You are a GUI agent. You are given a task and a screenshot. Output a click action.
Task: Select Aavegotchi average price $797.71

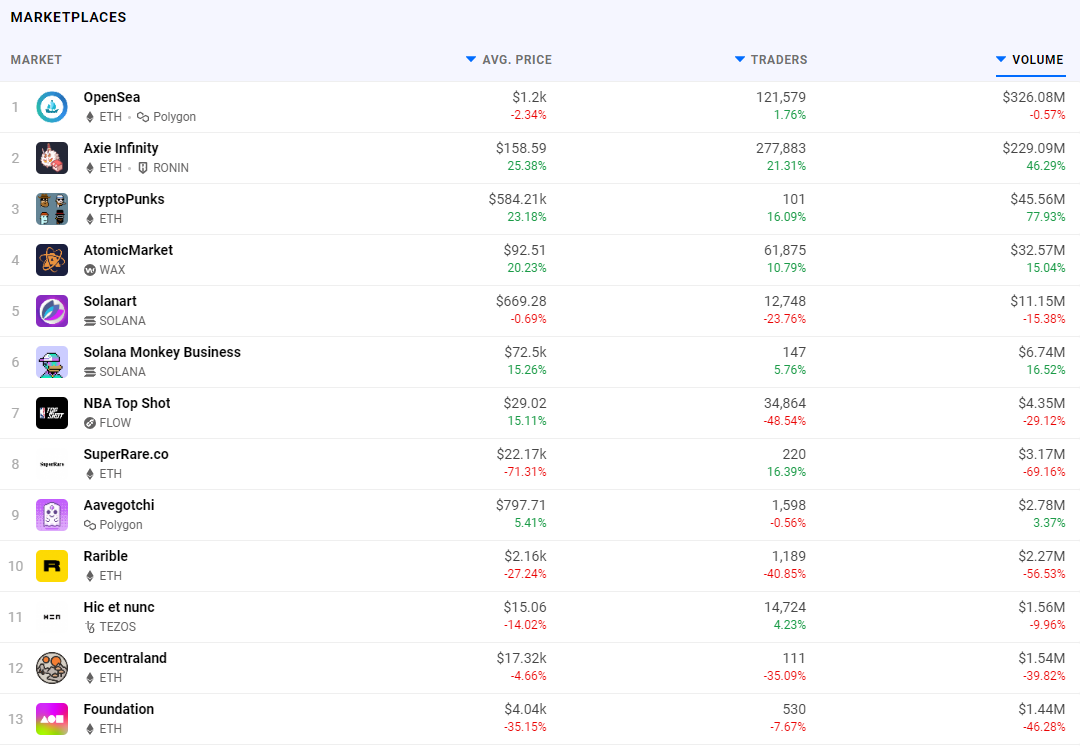(521, 505)
